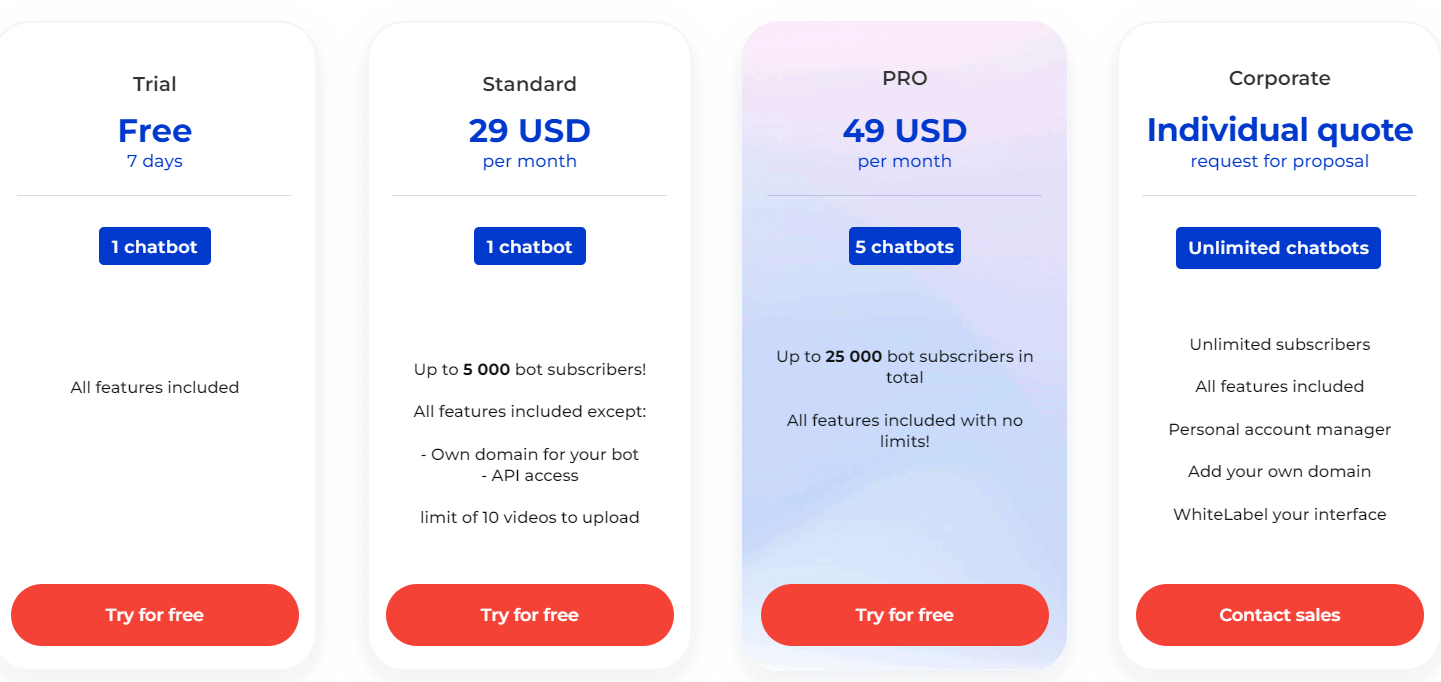
Task: Select the Standard plan title
Action: pos(530,84)
